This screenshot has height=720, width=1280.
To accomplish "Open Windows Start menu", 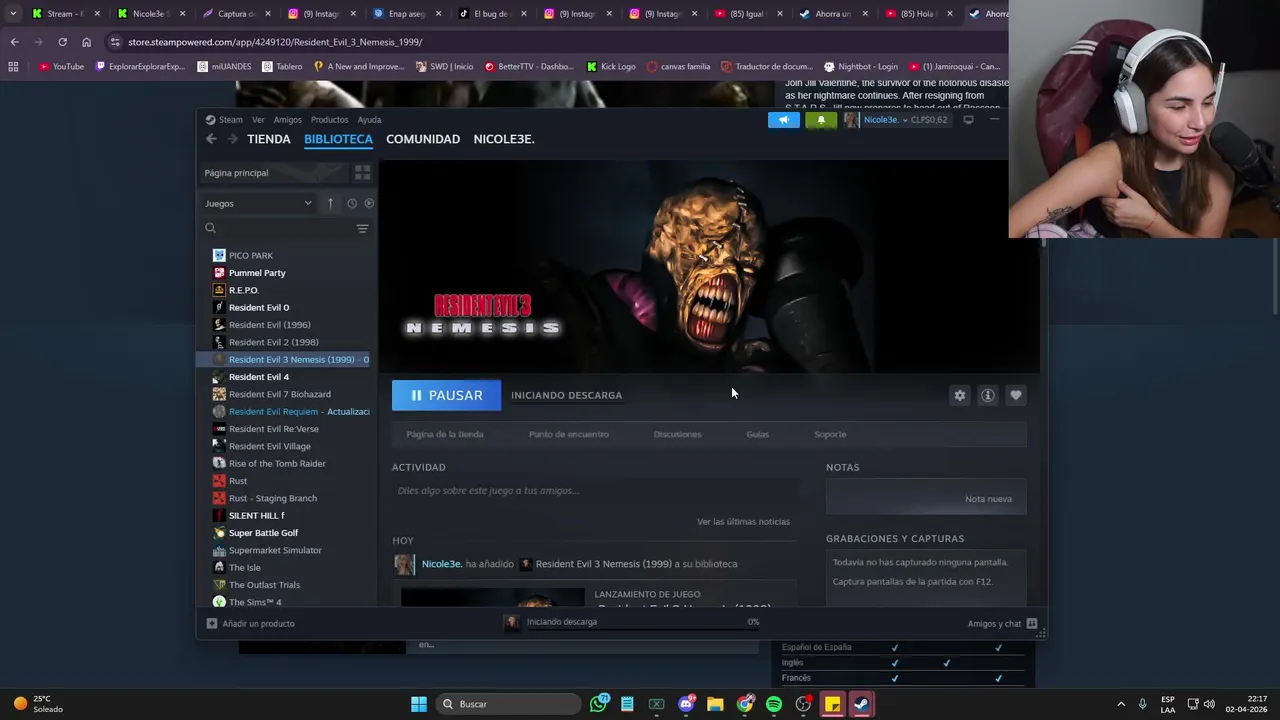I will 419,704.
